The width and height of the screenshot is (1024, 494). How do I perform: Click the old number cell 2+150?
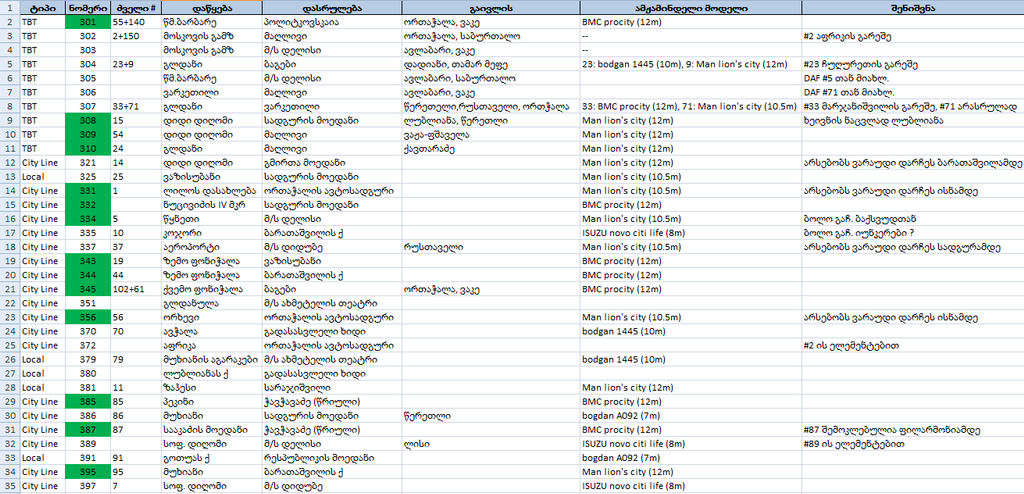(135, 36)
